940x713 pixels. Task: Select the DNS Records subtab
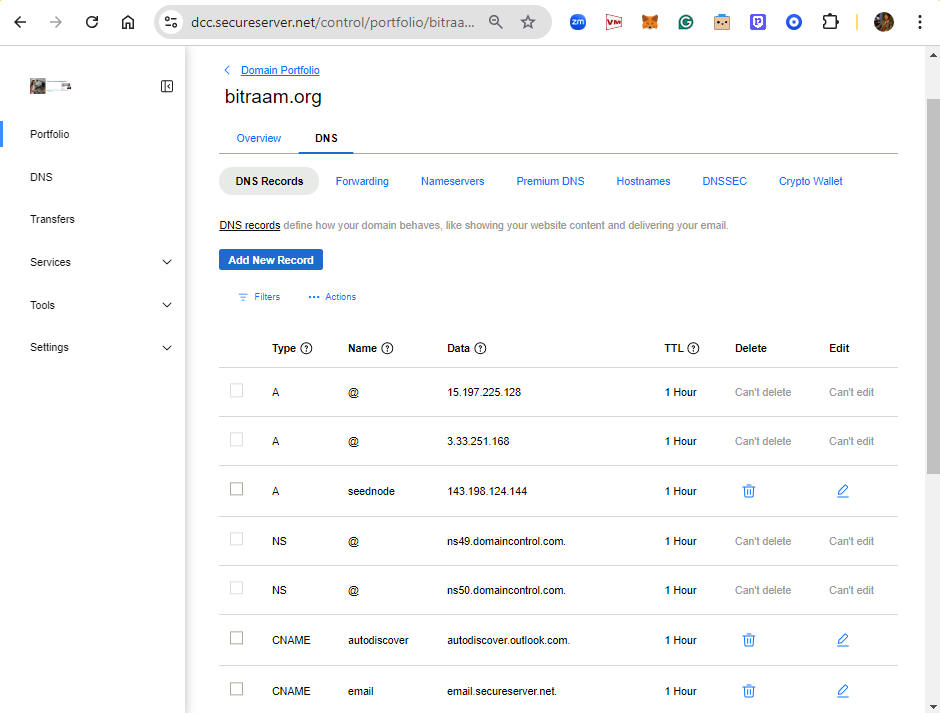click(269, 181)
